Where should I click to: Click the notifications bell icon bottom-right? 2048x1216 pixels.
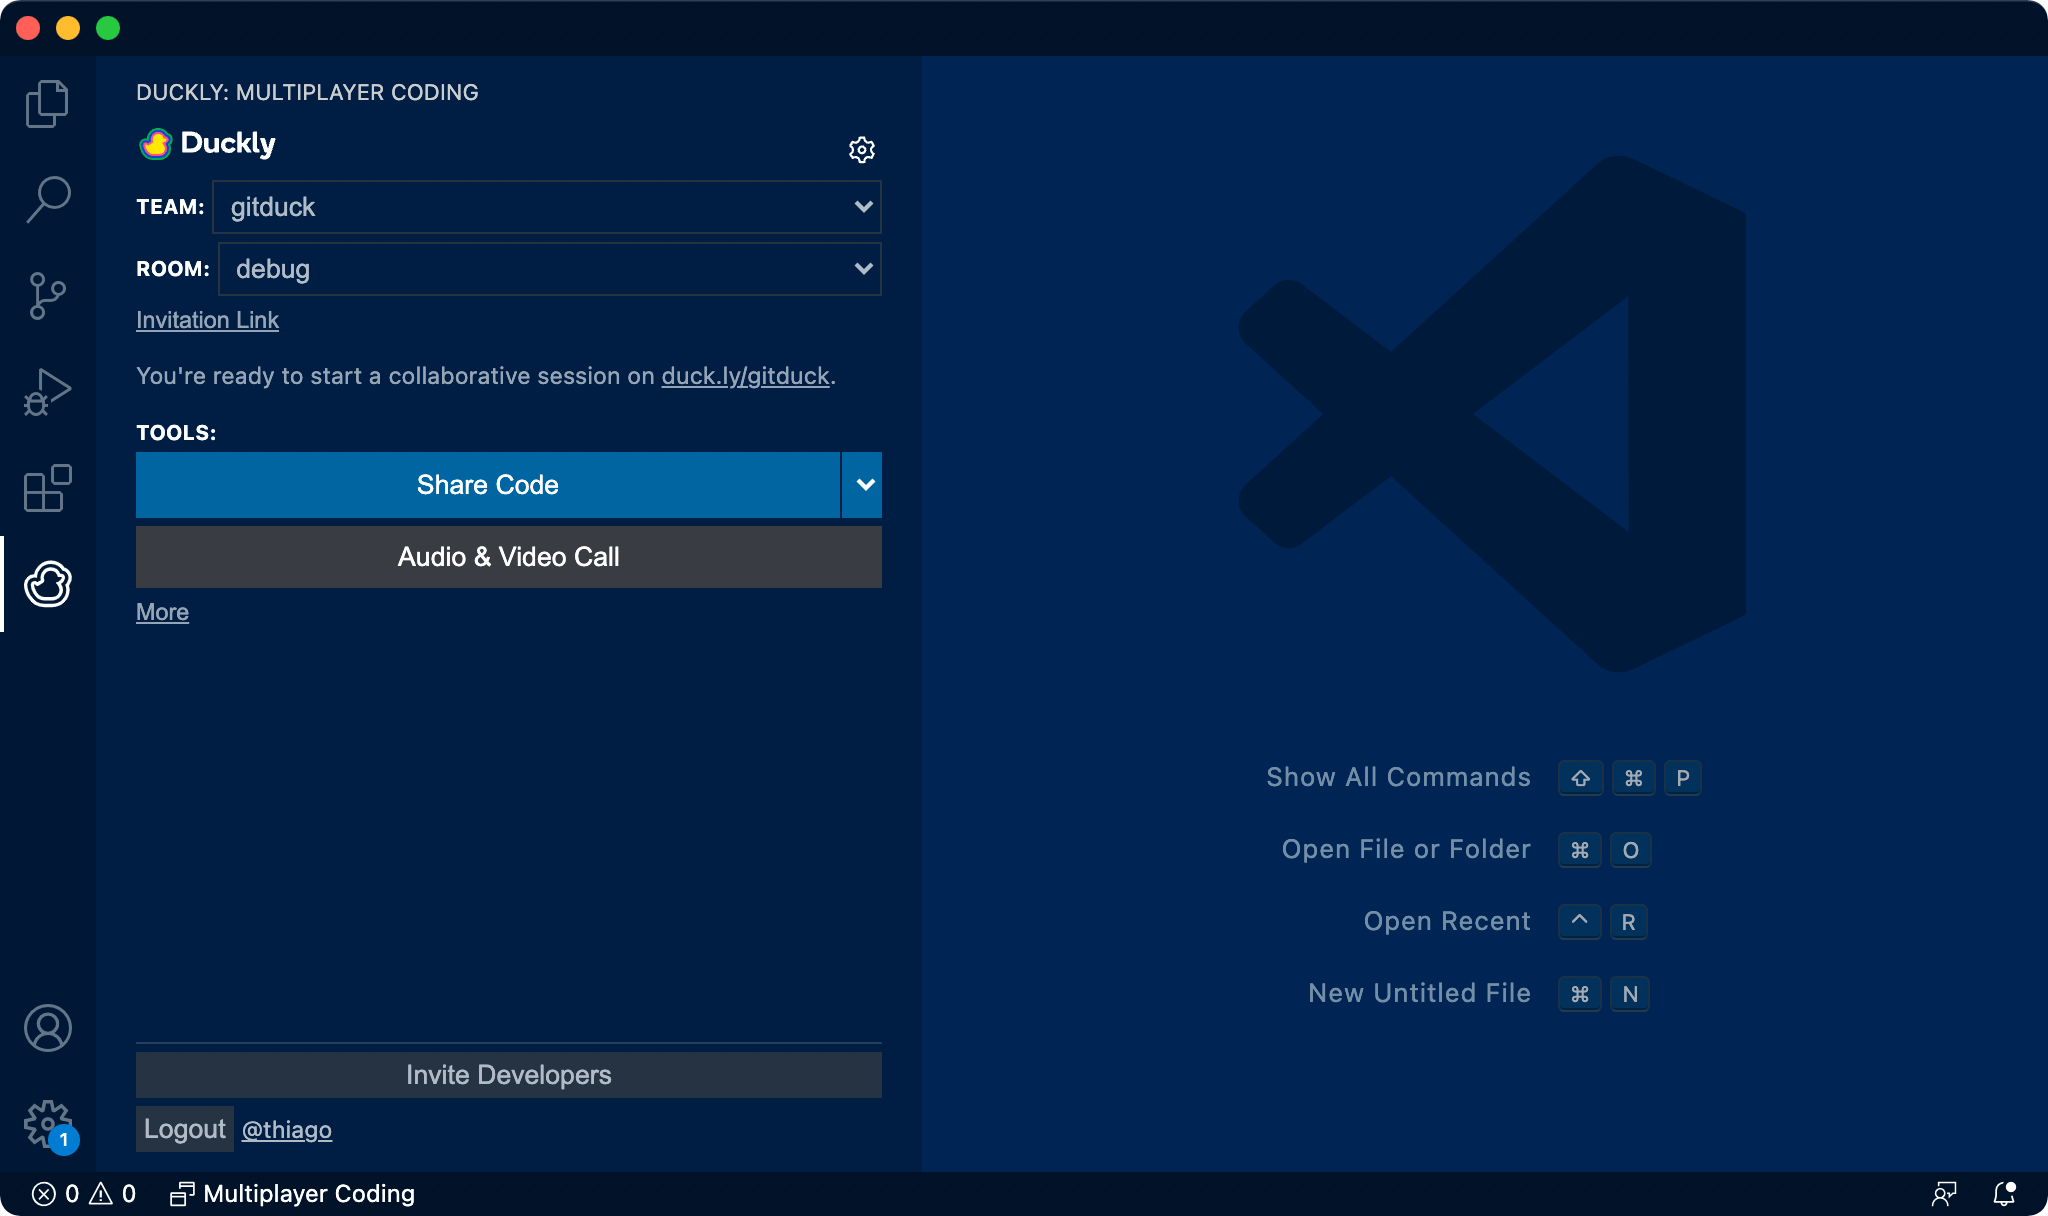(x=2005, y=1193)
